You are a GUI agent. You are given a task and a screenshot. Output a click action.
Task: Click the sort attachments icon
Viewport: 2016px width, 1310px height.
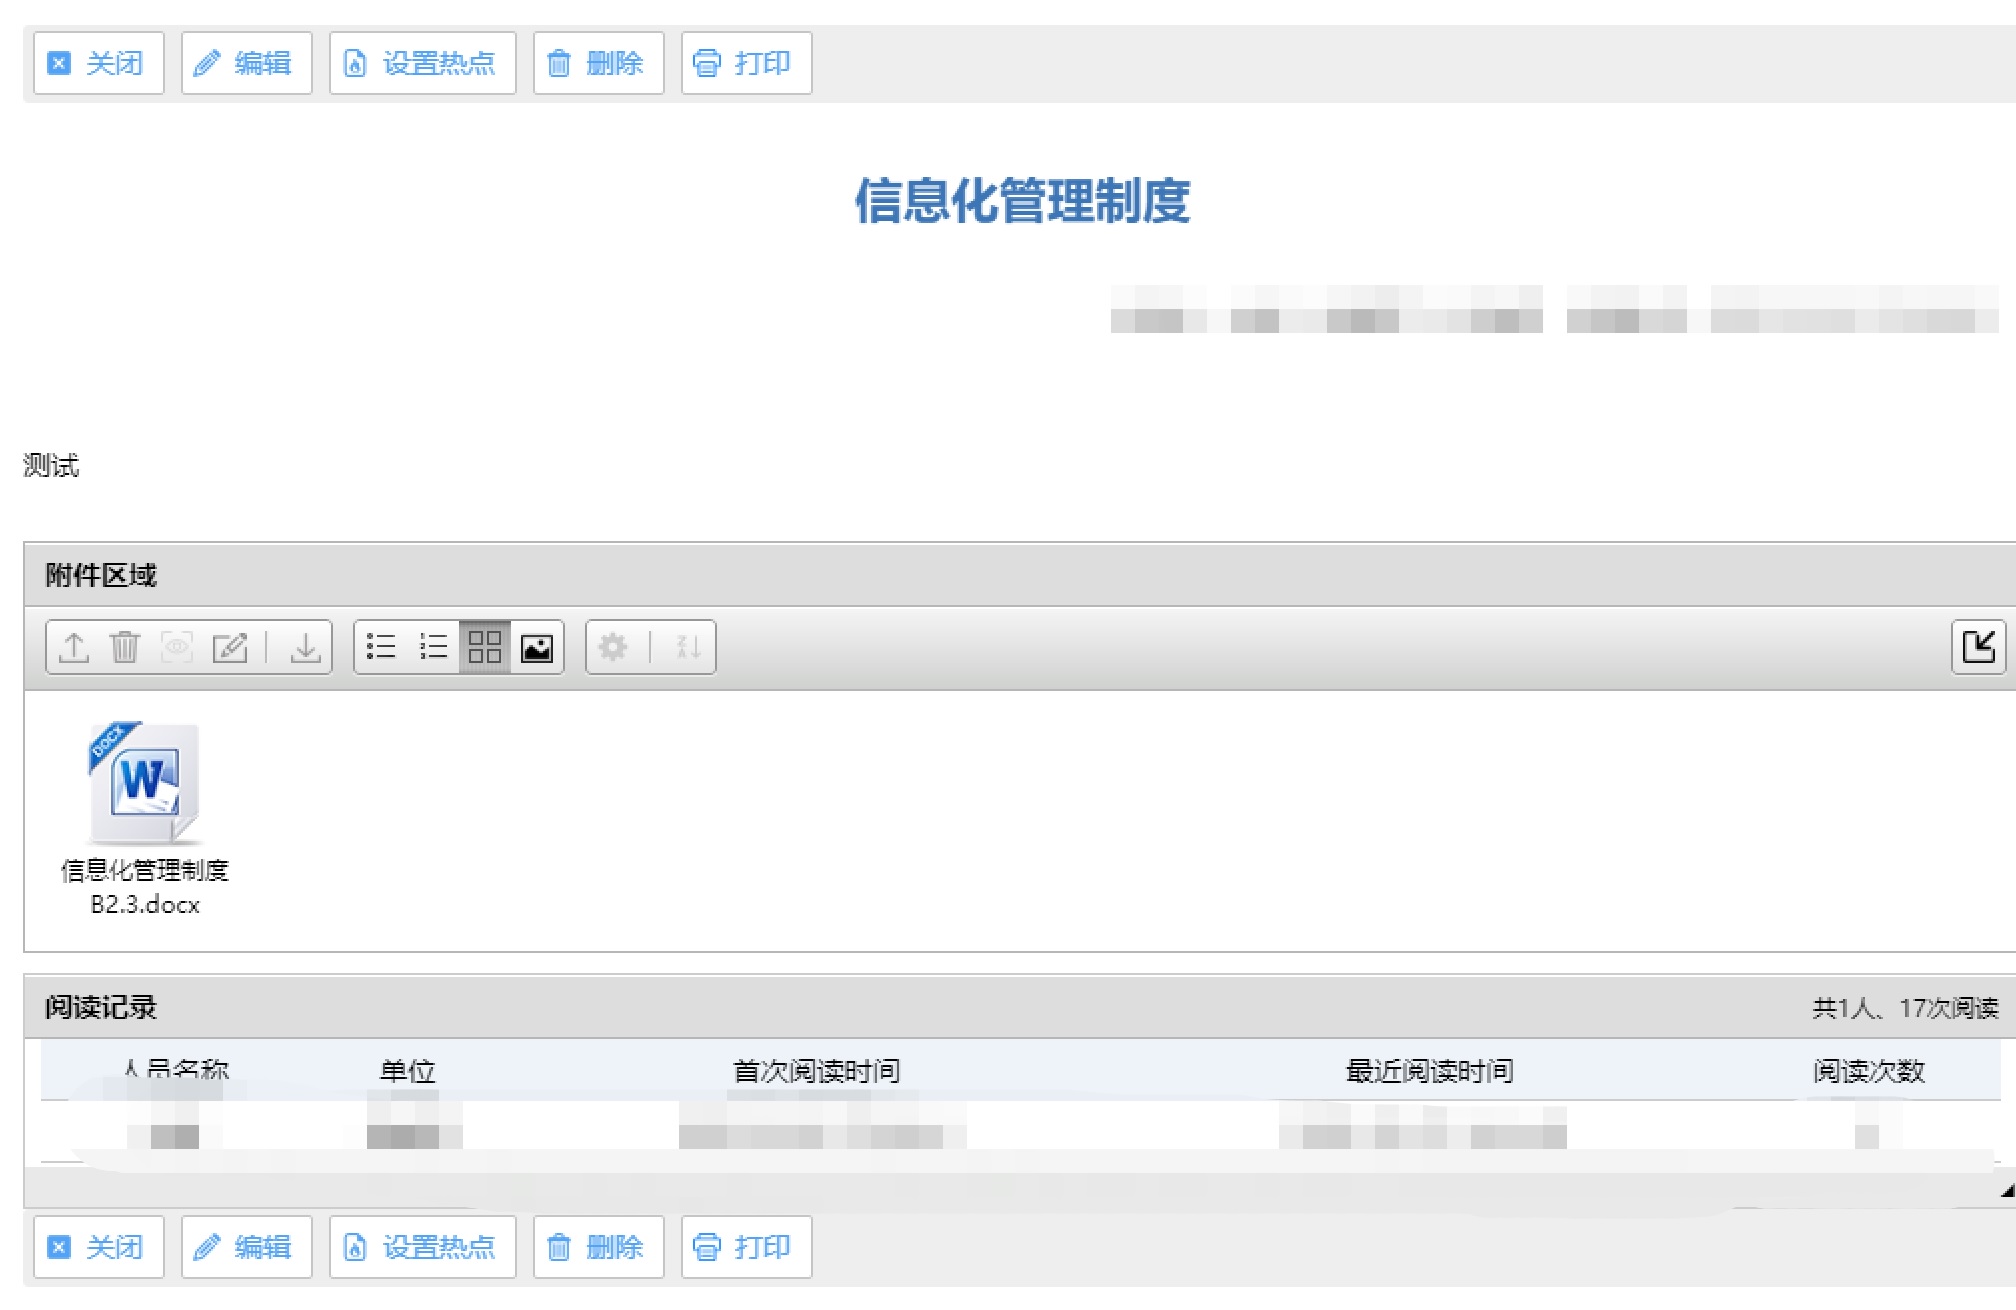688,647
